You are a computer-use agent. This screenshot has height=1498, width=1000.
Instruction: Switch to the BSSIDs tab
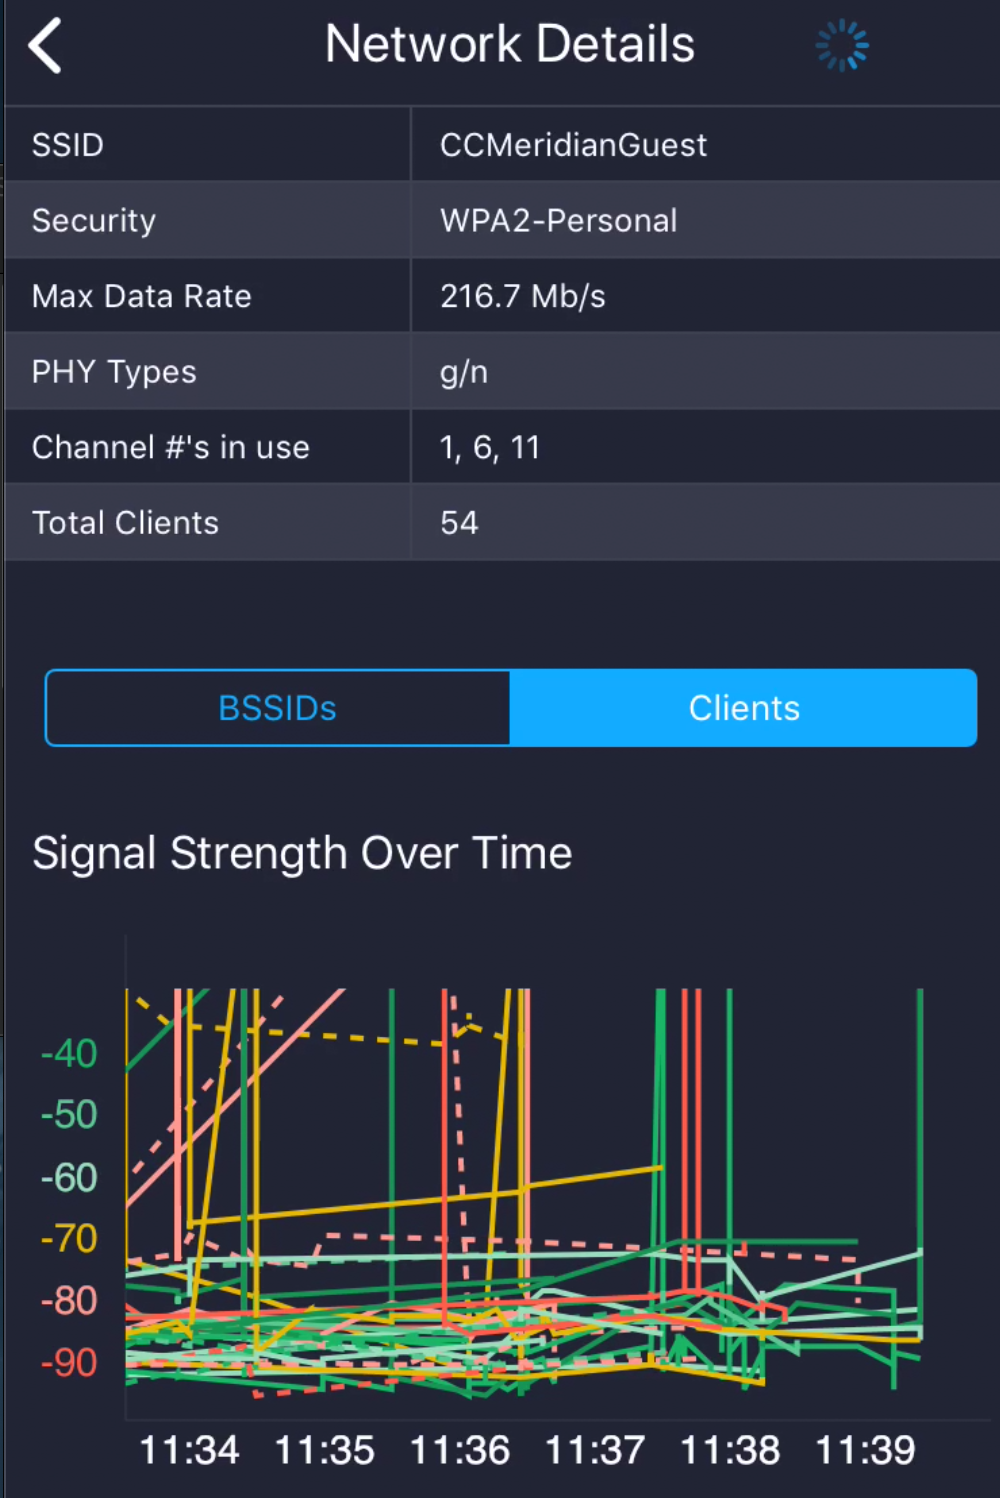point(278,708)
